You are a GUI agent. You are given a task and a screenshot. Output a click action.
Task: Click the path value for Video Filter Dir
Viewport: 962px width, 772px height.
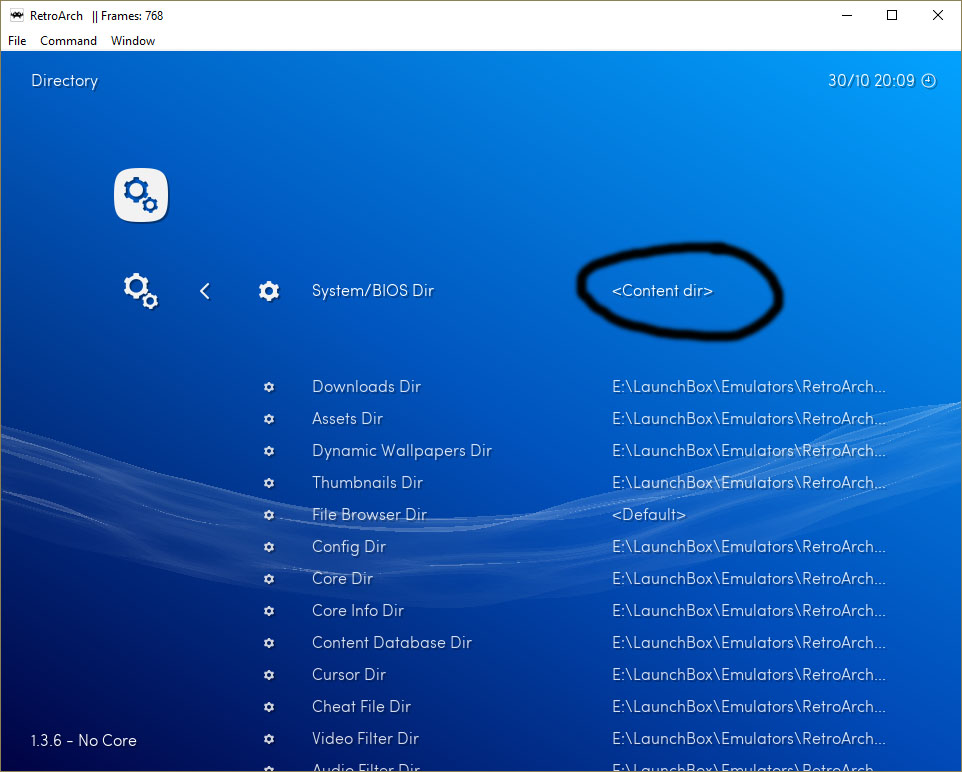(748, 739)
